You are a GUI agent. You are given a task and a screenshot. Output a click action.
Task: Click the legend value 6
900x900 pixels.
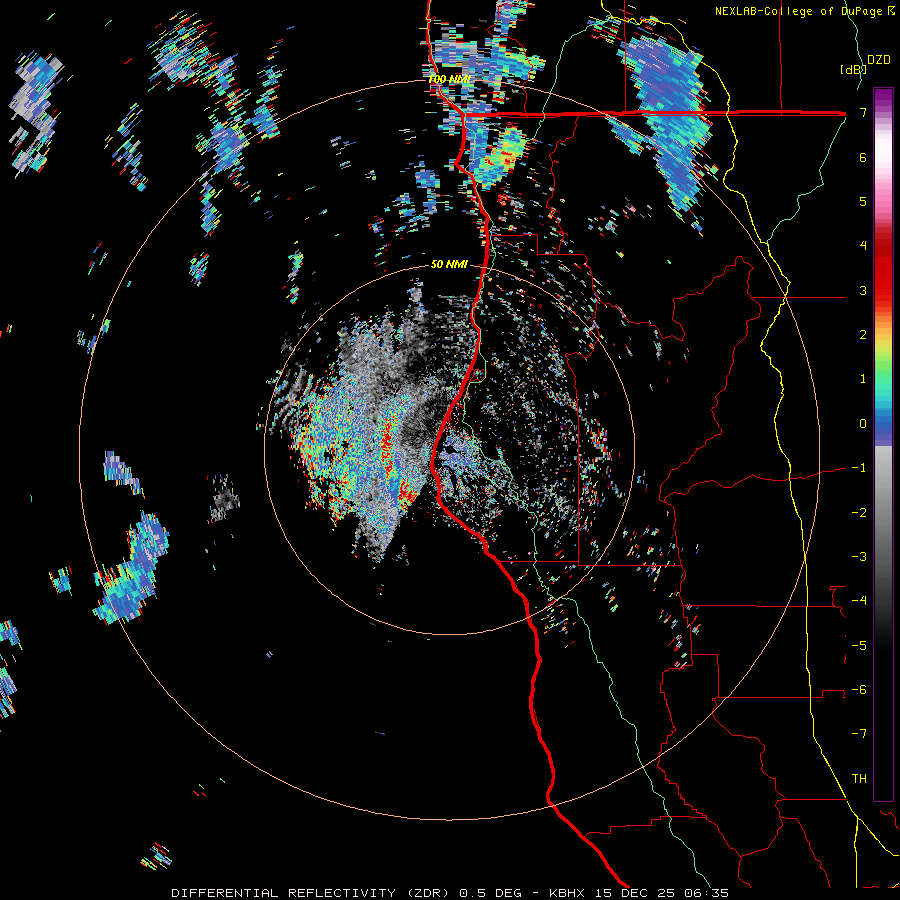863,157
